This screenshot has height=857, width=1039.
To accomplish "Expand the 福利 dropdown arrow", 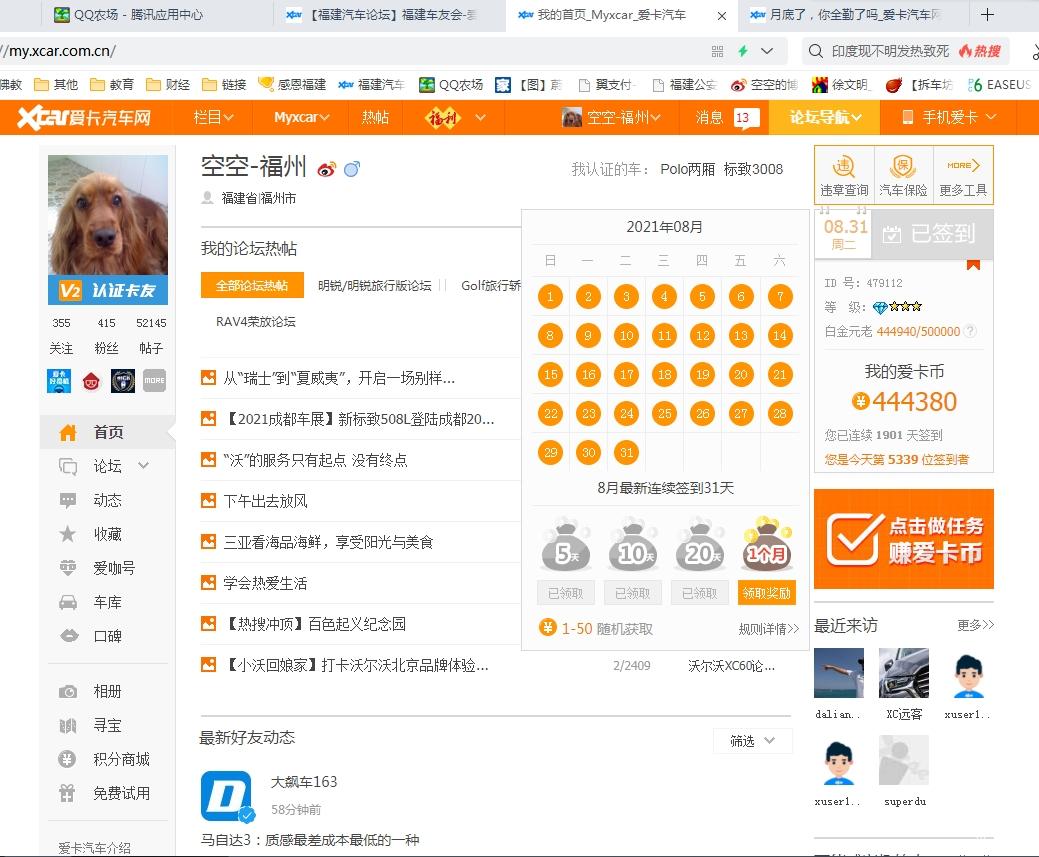I will (x=480, y=117).
